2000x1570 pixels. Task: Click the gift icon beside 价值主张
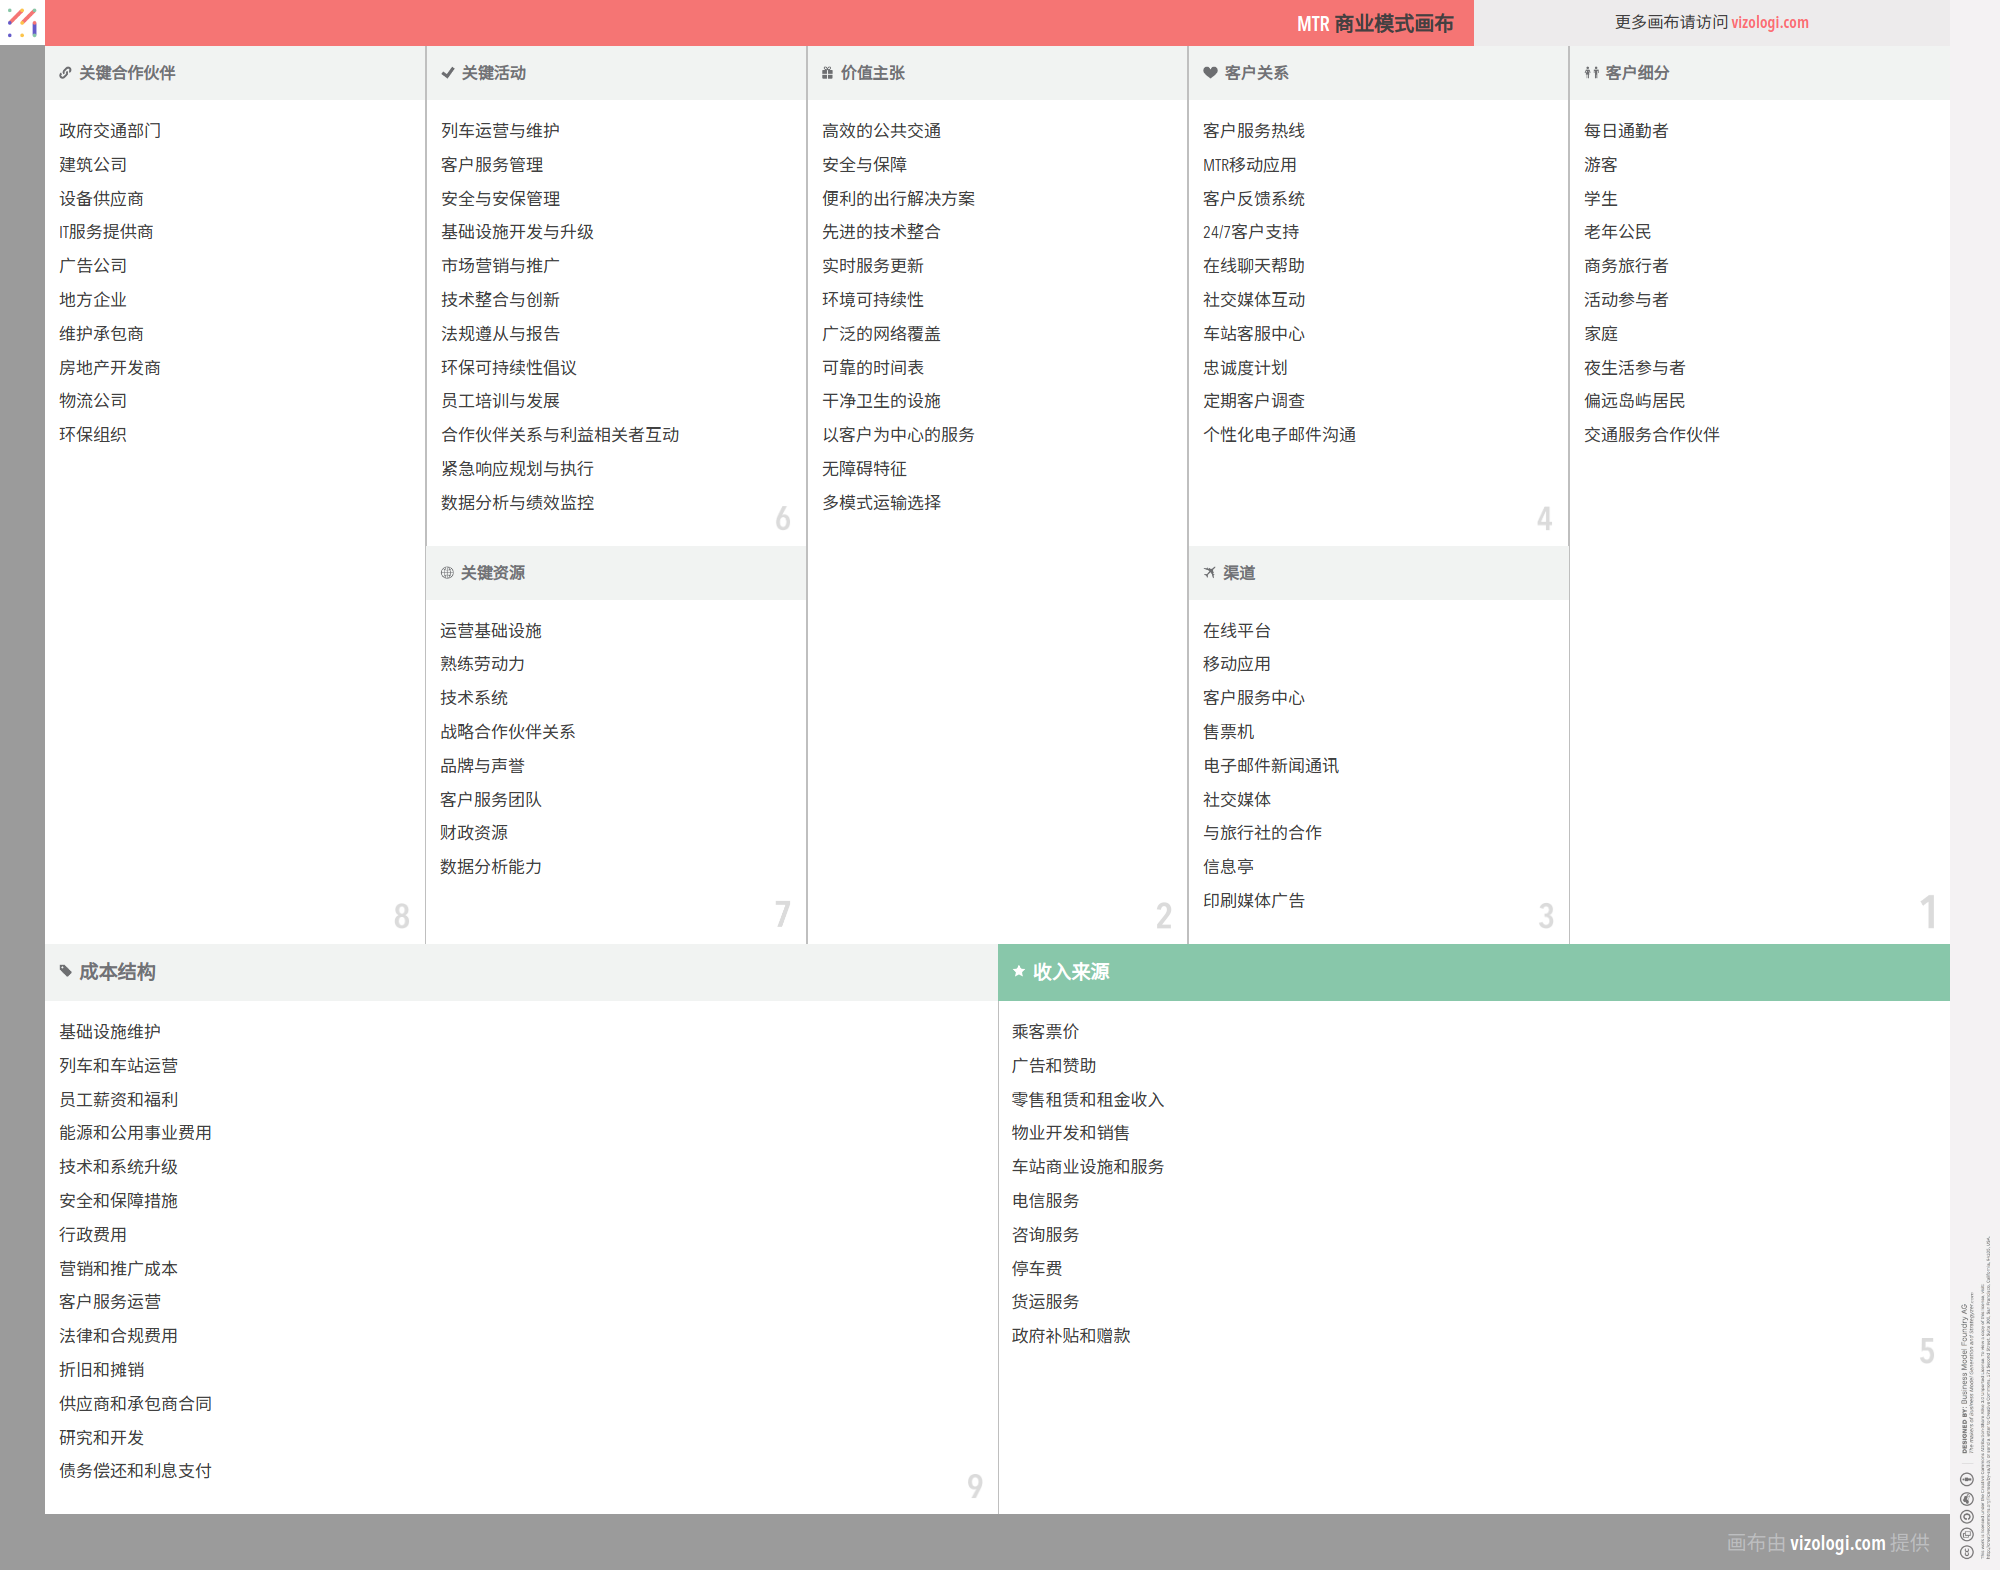[x=827, y=73]
